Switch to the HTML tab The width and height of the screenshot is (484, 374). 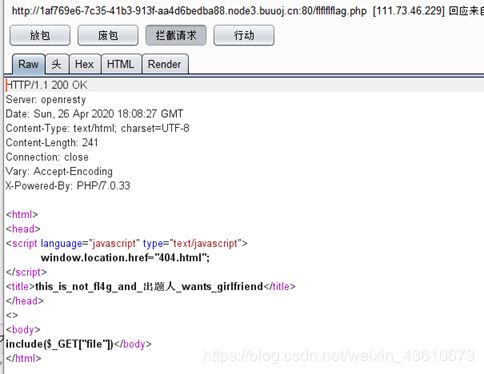click(x=121, y=64)
